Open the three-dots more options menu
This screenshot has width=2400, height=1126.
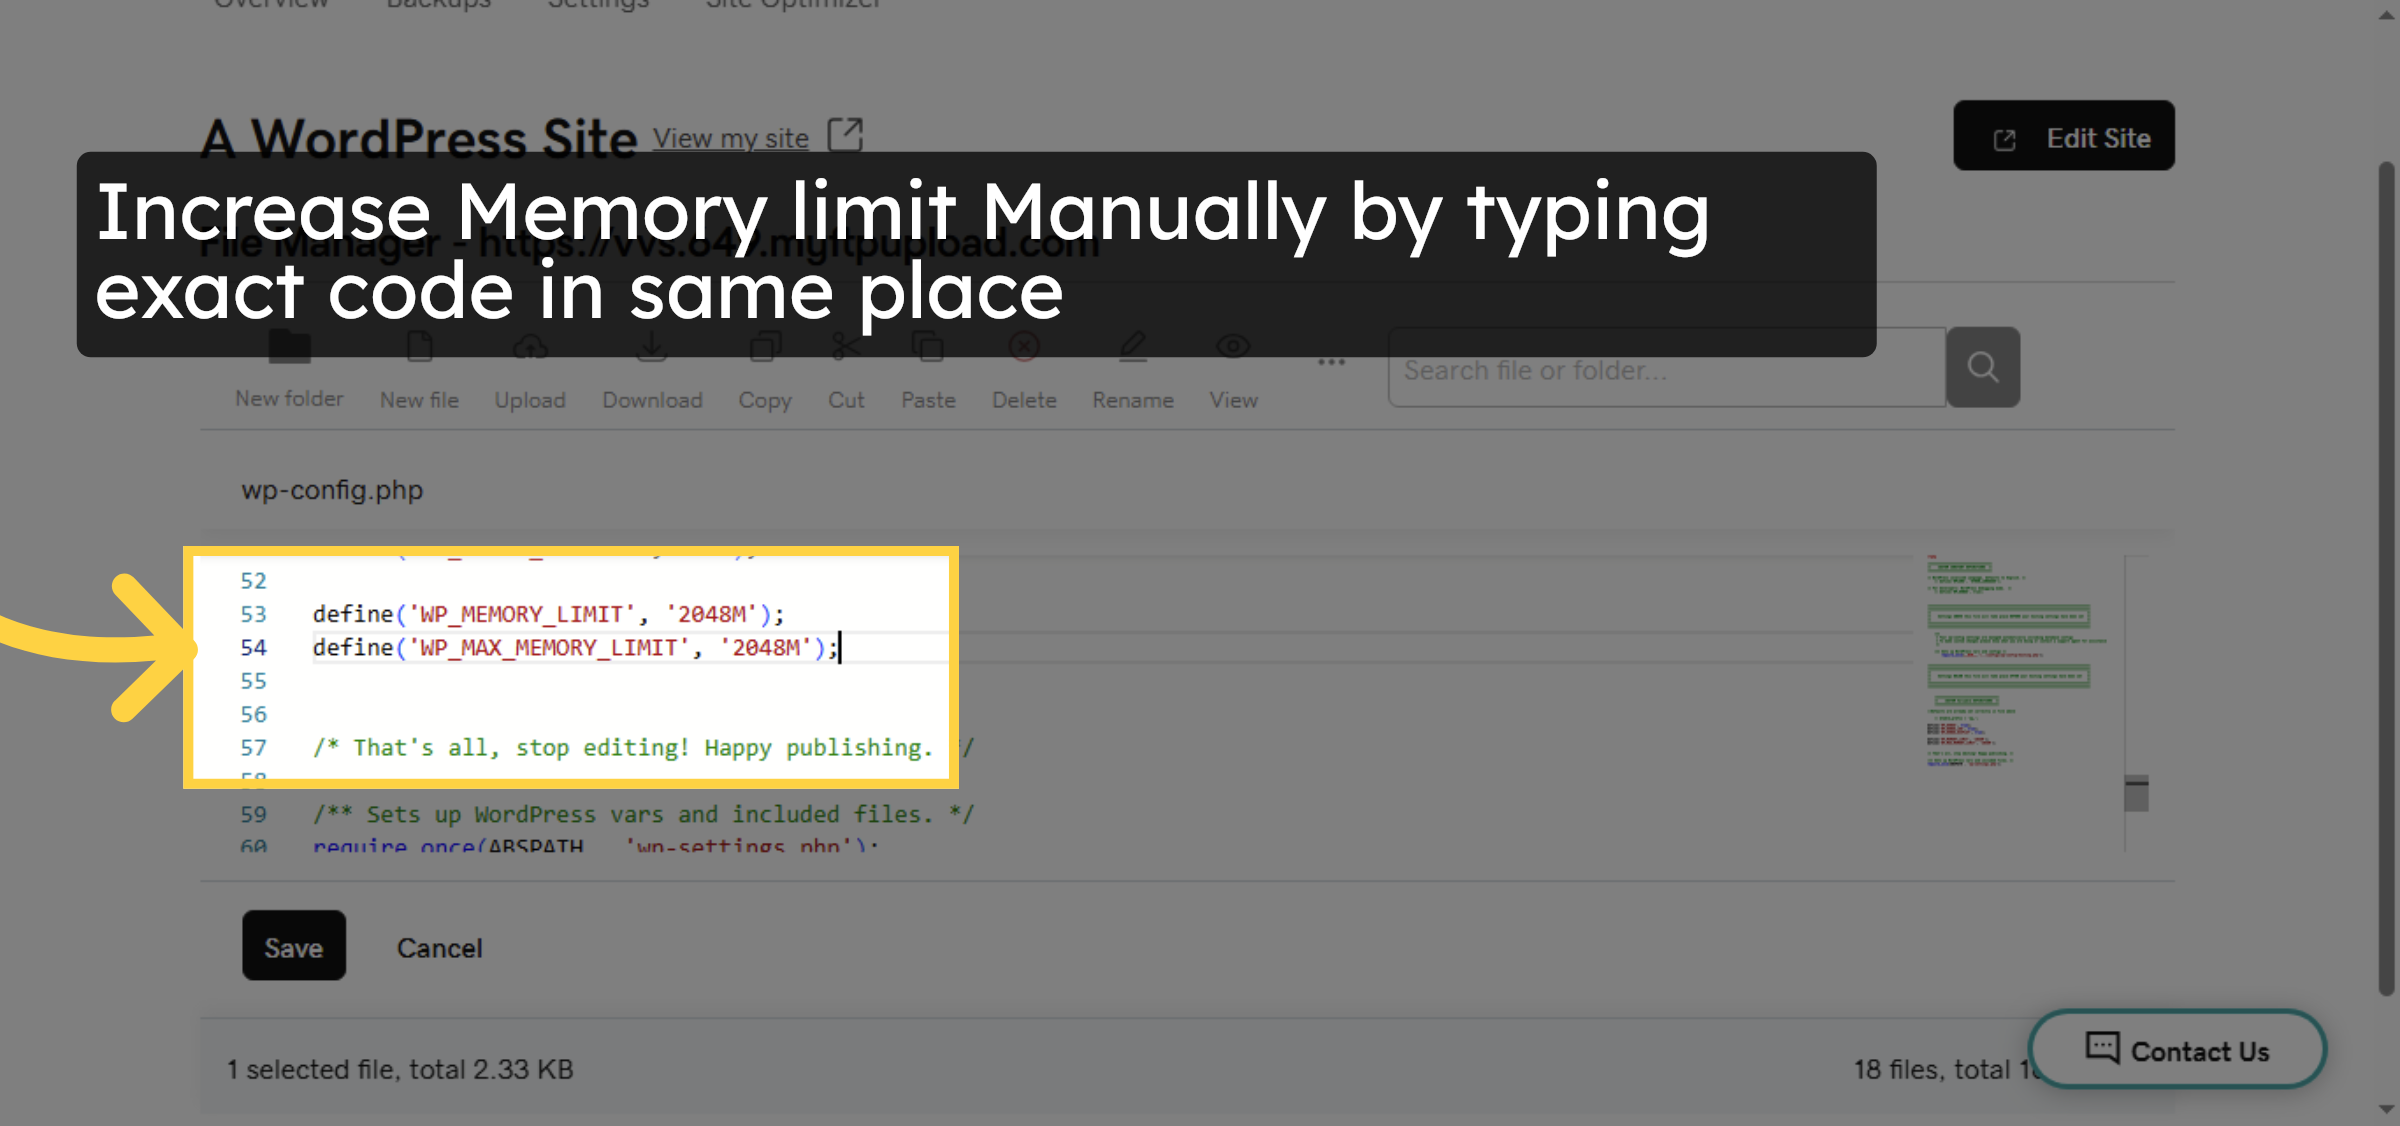pos(1331,363)
